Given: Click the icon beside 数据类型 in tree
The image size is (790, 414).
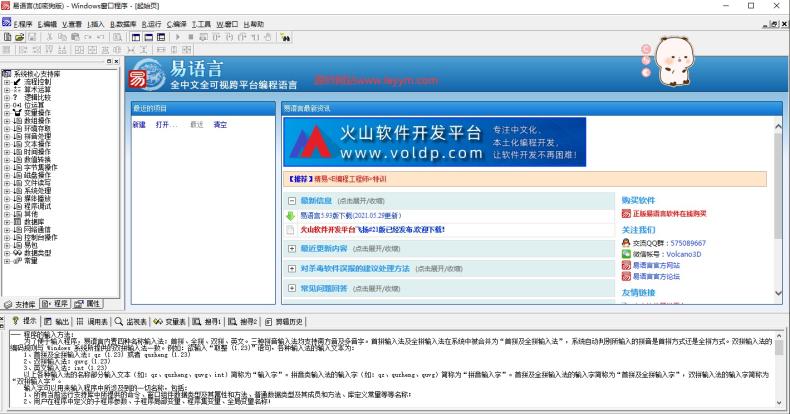Looking at the screenshot, I should pyautogui.click(x=17, y=253).
